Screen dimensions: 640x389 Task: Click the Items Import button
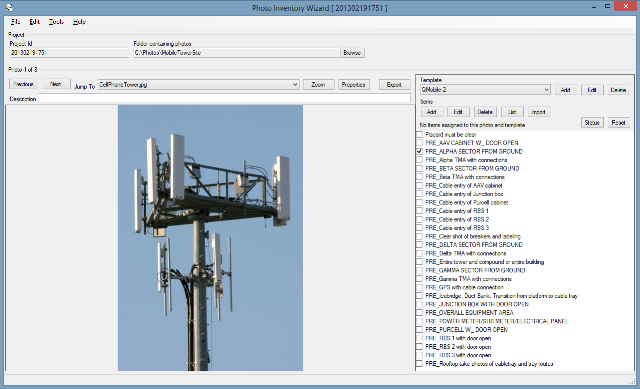tap(538, 112)
